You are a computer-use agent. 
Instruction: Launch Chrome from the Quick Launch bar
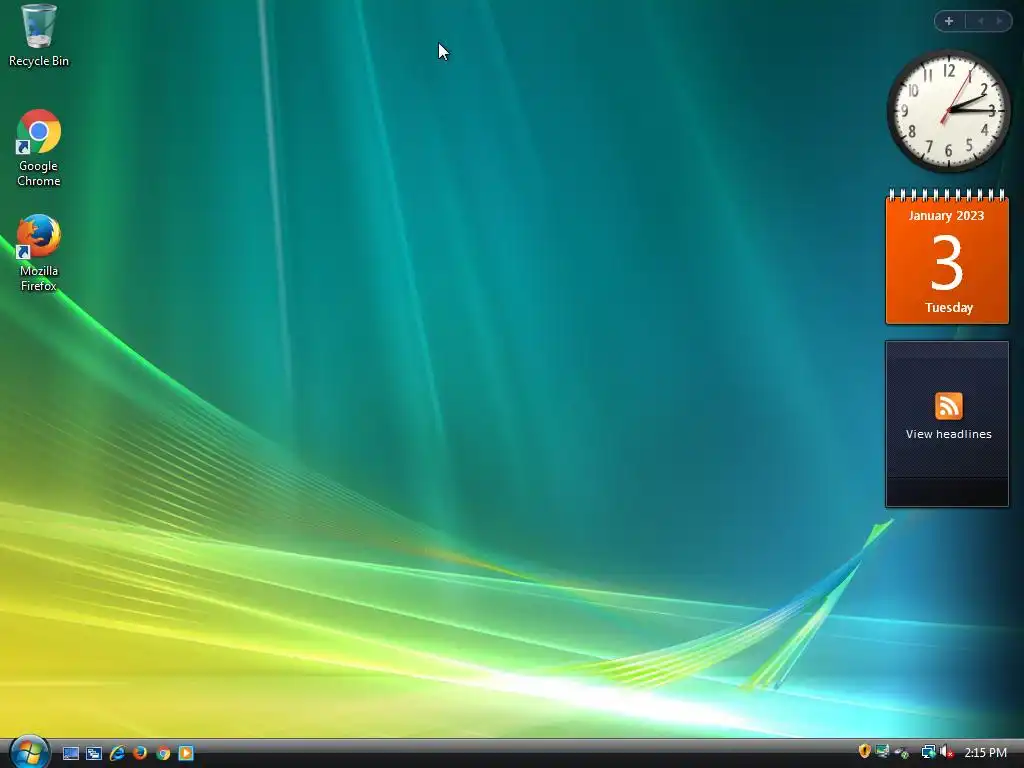coord(163,753)
